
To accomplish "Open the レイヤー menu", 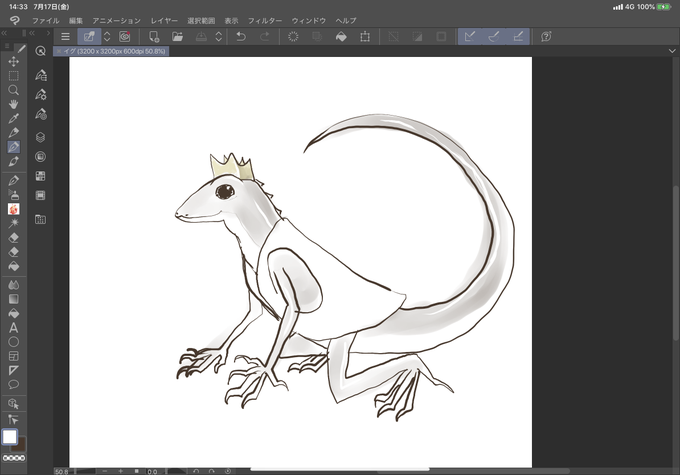I will (x=164, y=20).
